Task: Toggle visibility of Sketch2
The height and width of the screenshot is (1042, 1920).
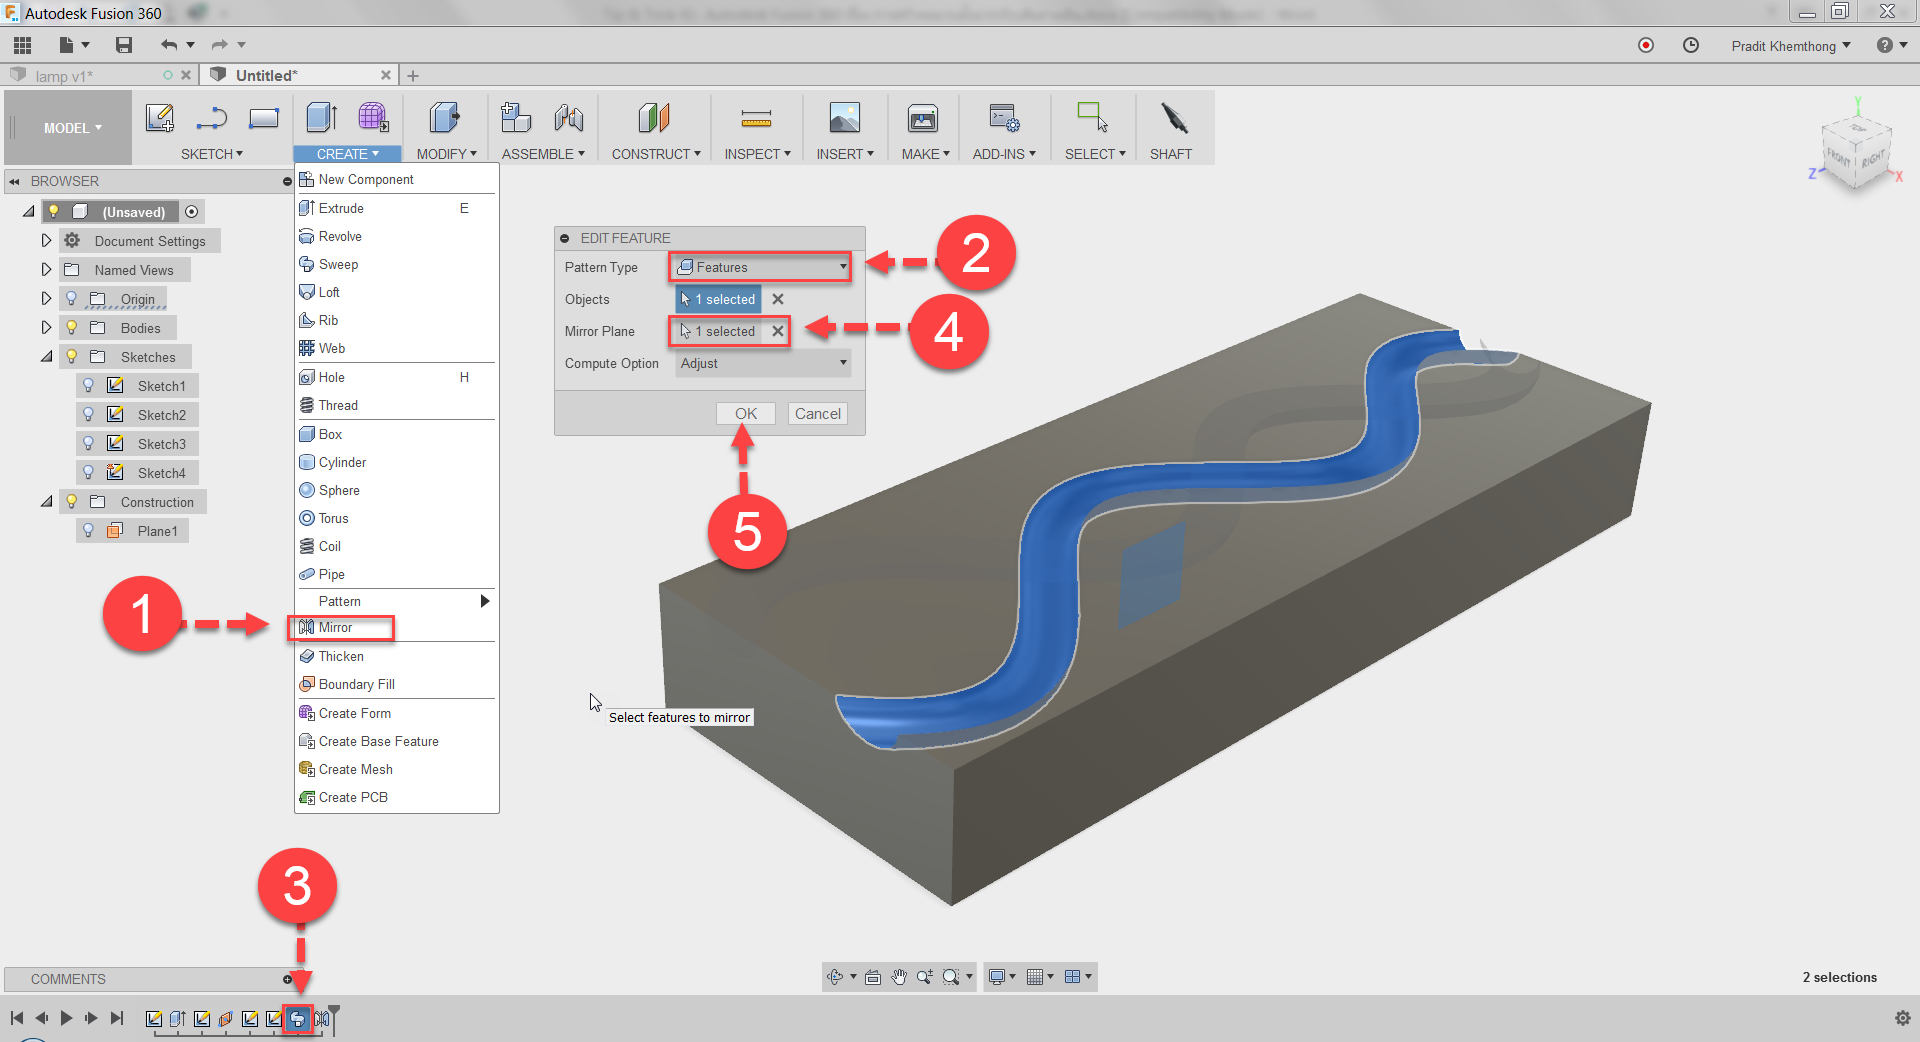Action: point(89,414)
